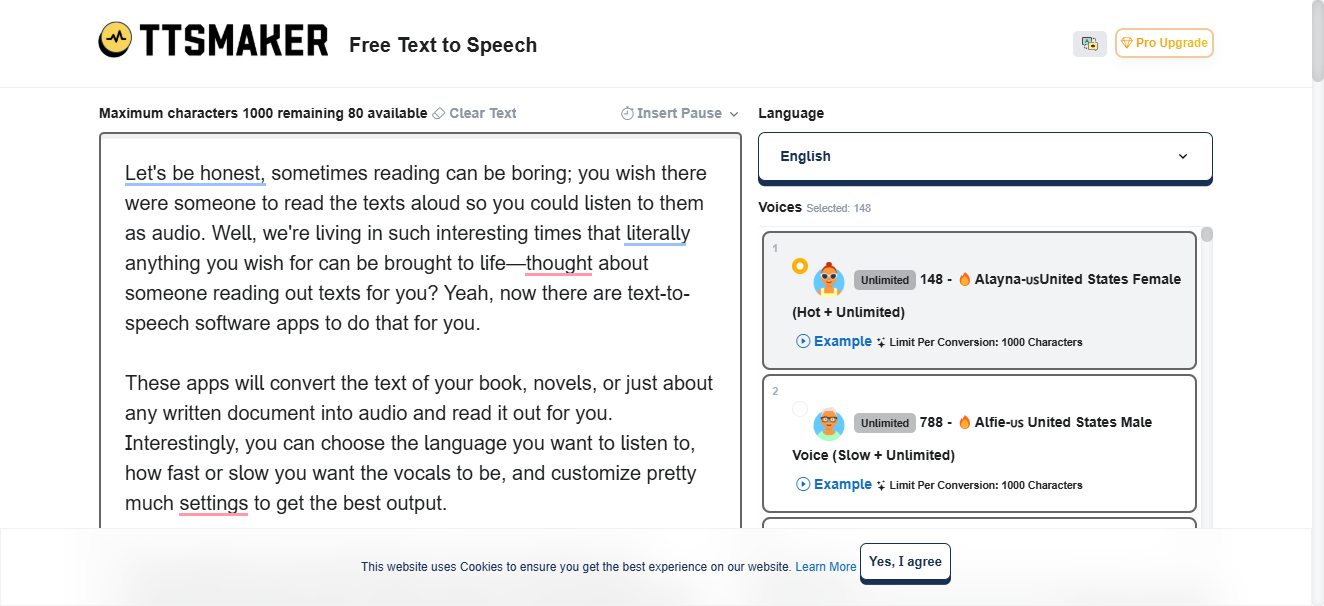
Task: Click the Free Text to Speech heading
Action: [x=443, y=45]
